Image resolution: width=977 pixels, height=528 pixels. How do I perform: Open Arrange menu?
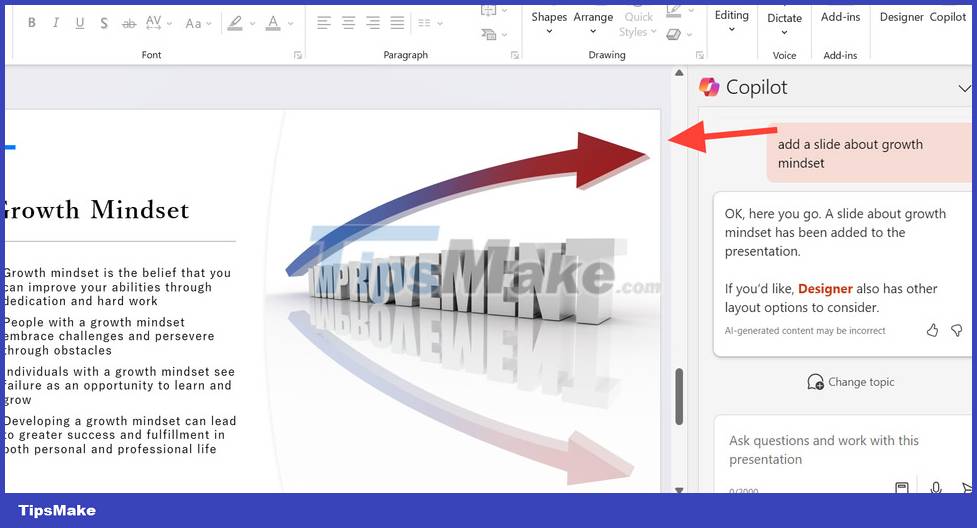click(593, 22)
